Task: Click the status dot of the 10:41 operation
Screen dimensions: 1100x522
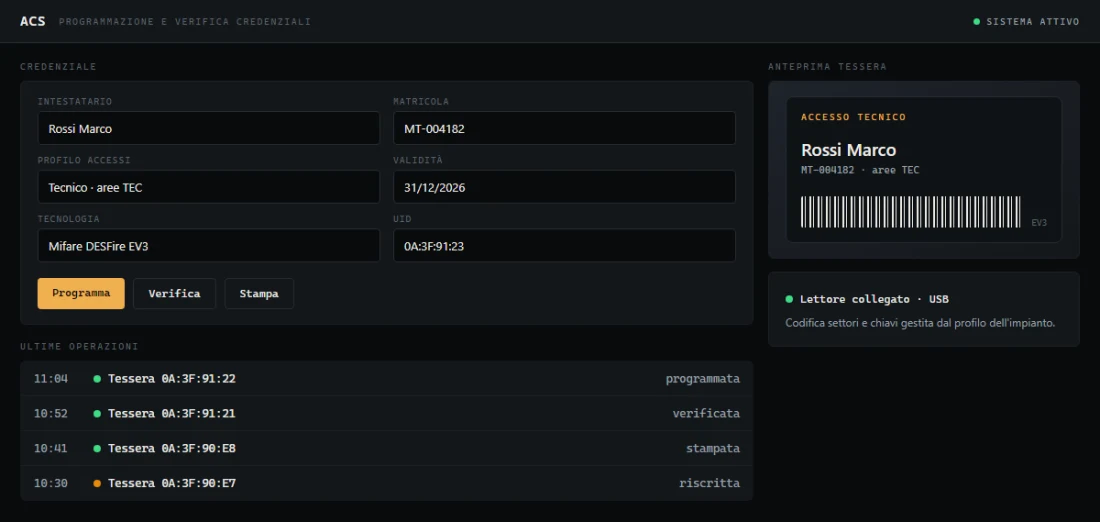Action: click(97, 448)
